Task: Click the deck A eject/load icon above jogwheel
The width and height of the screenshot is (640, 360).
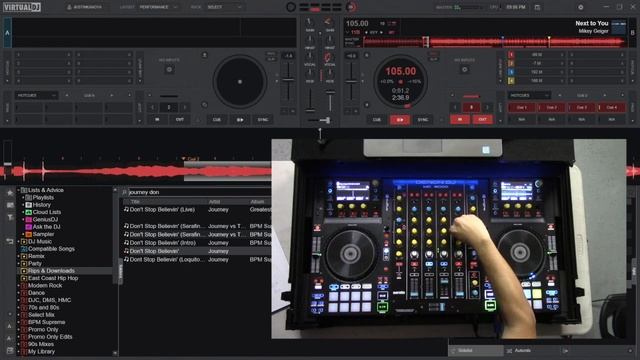Action: [204, 55]
